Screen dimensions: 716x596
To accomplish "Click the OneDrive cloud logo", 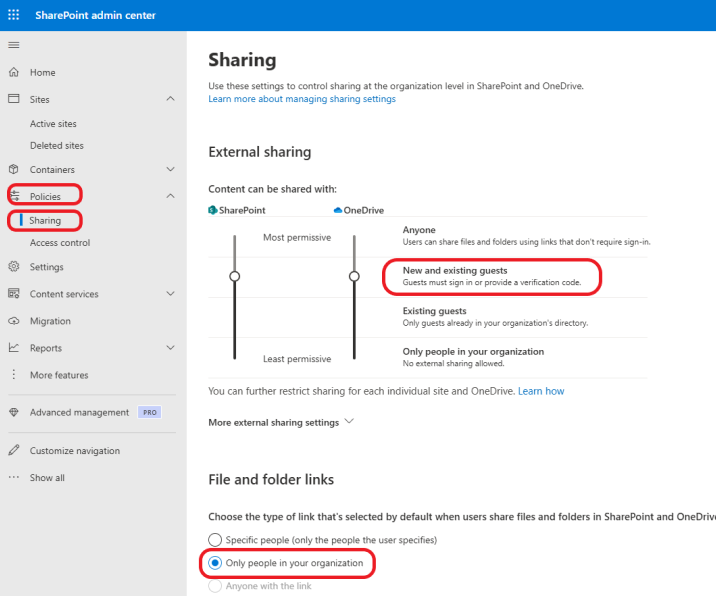I will pos(338,210).
